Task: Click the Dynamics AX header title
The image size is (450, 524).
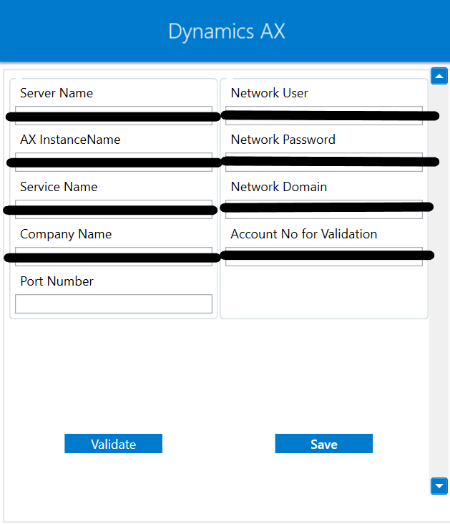Action: [227, 32]
